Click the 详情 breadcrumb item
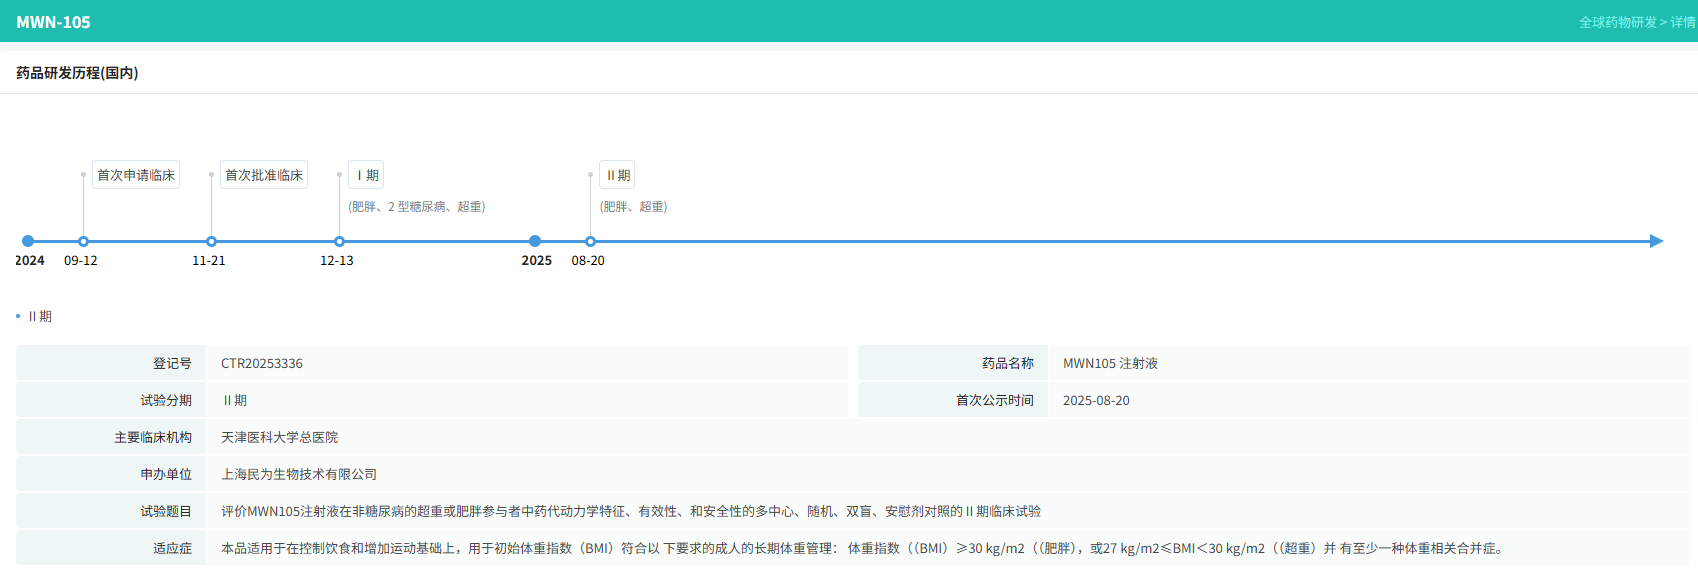This screenshot has width=1698, height=582. pos(1683,22)
